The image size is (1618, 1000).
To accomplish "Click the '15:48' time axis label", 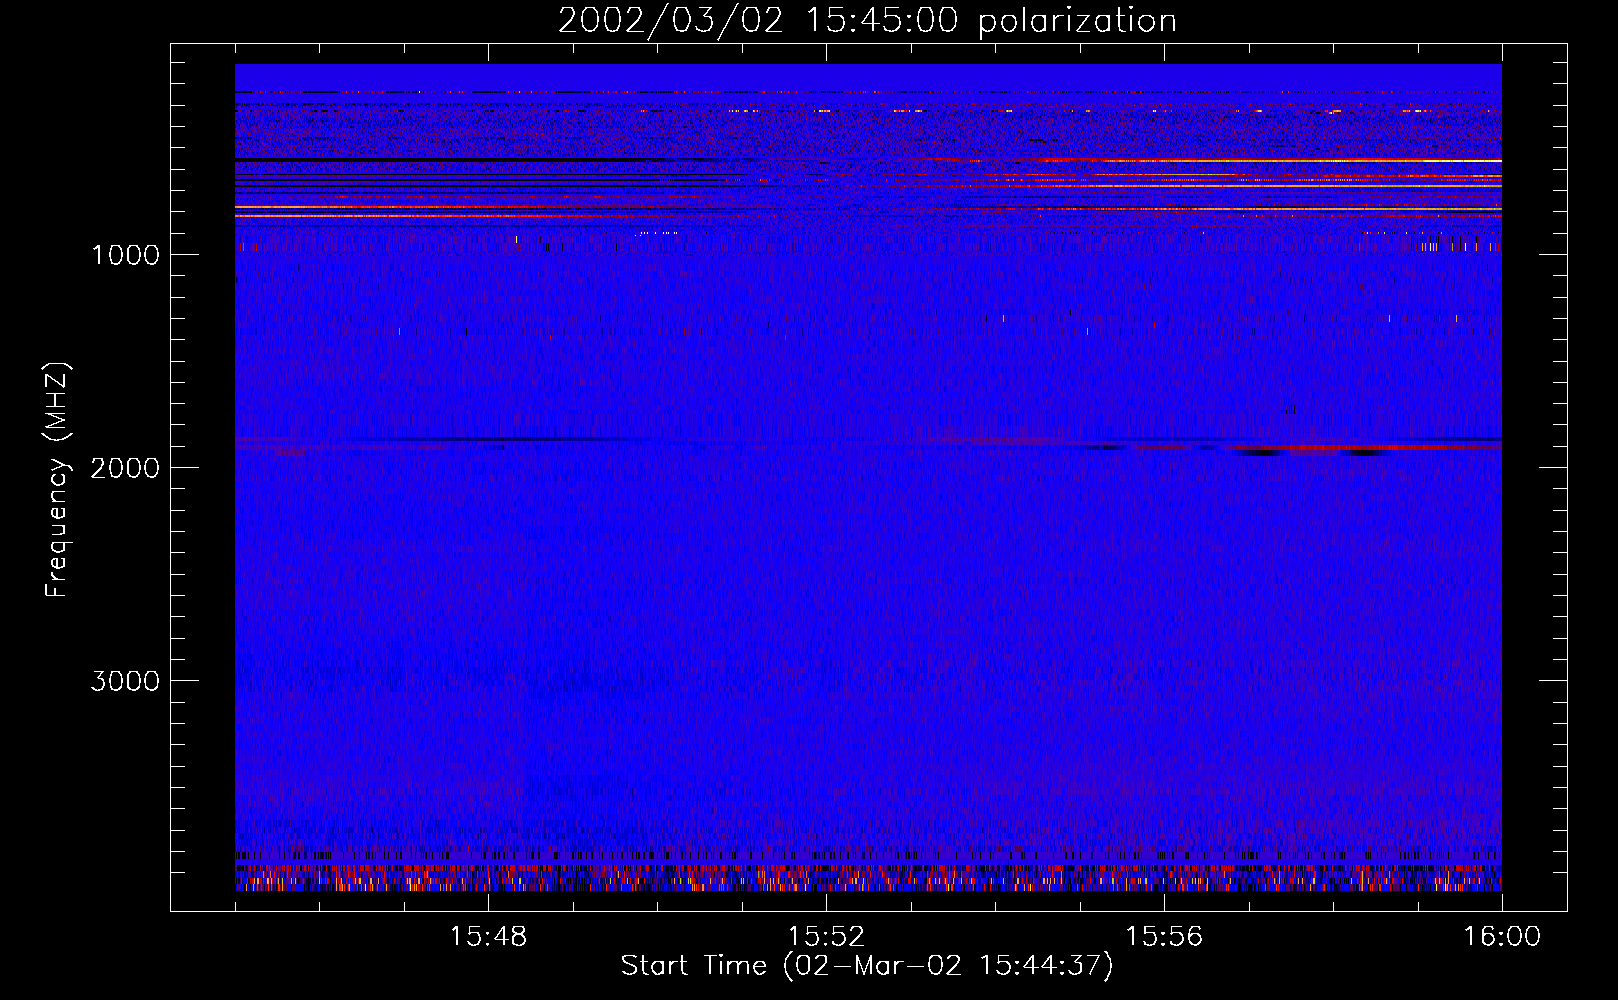I will [x=489, y=937].
